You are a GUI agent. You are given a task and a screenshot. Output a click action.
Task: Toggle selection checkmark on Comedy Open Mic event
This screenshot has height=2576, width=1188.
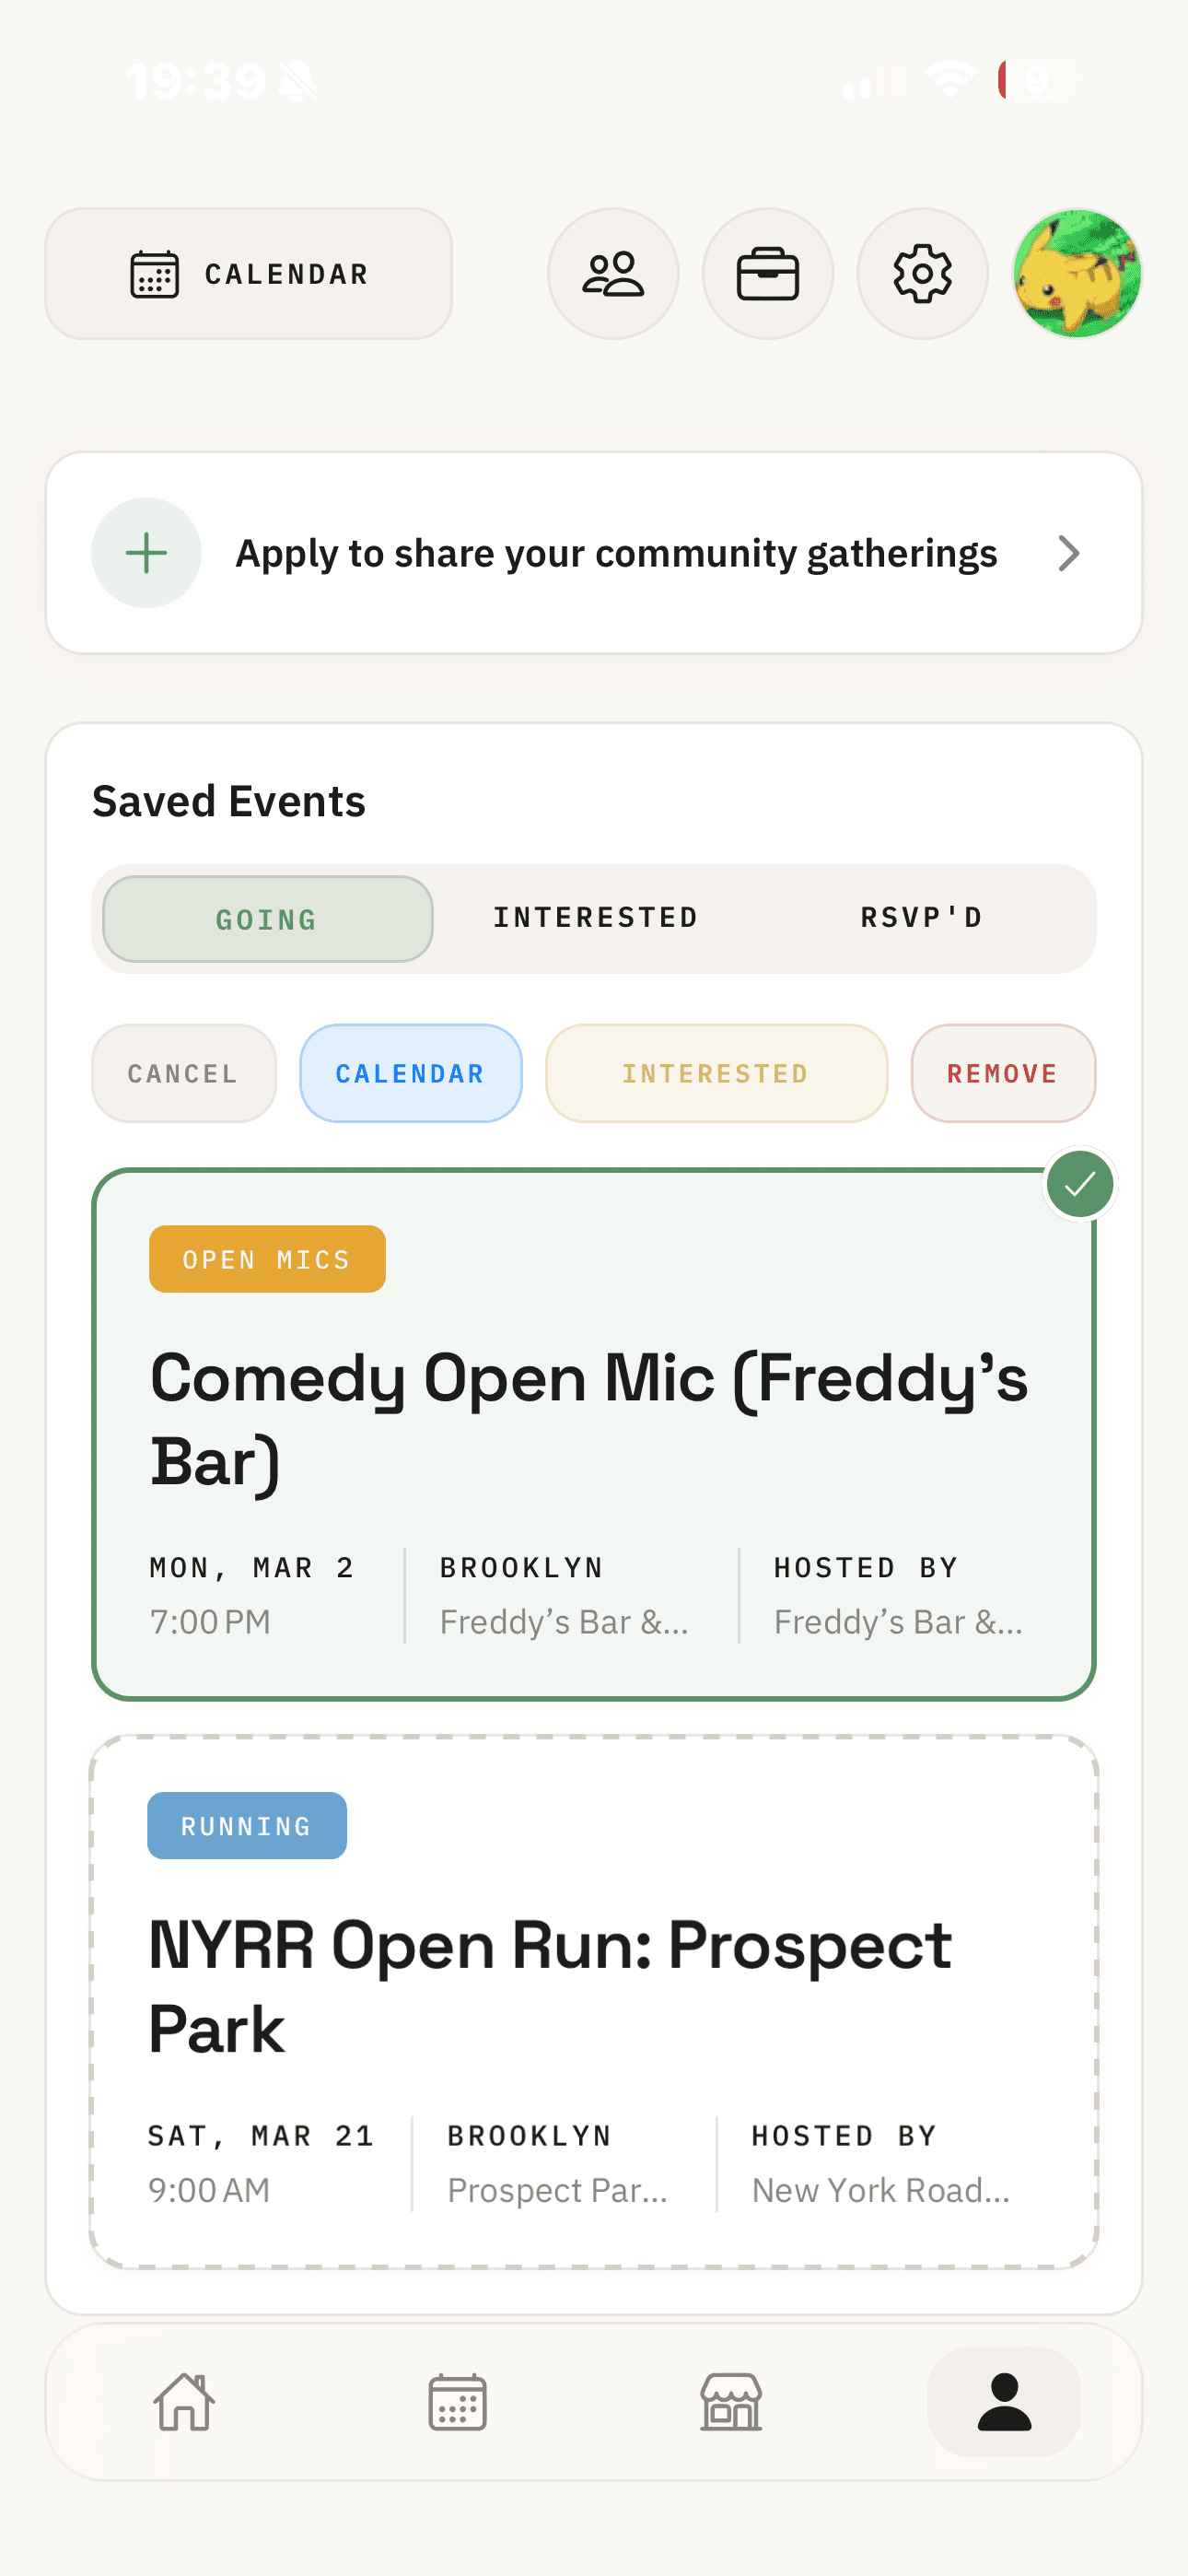(x=1080, y=1184)
